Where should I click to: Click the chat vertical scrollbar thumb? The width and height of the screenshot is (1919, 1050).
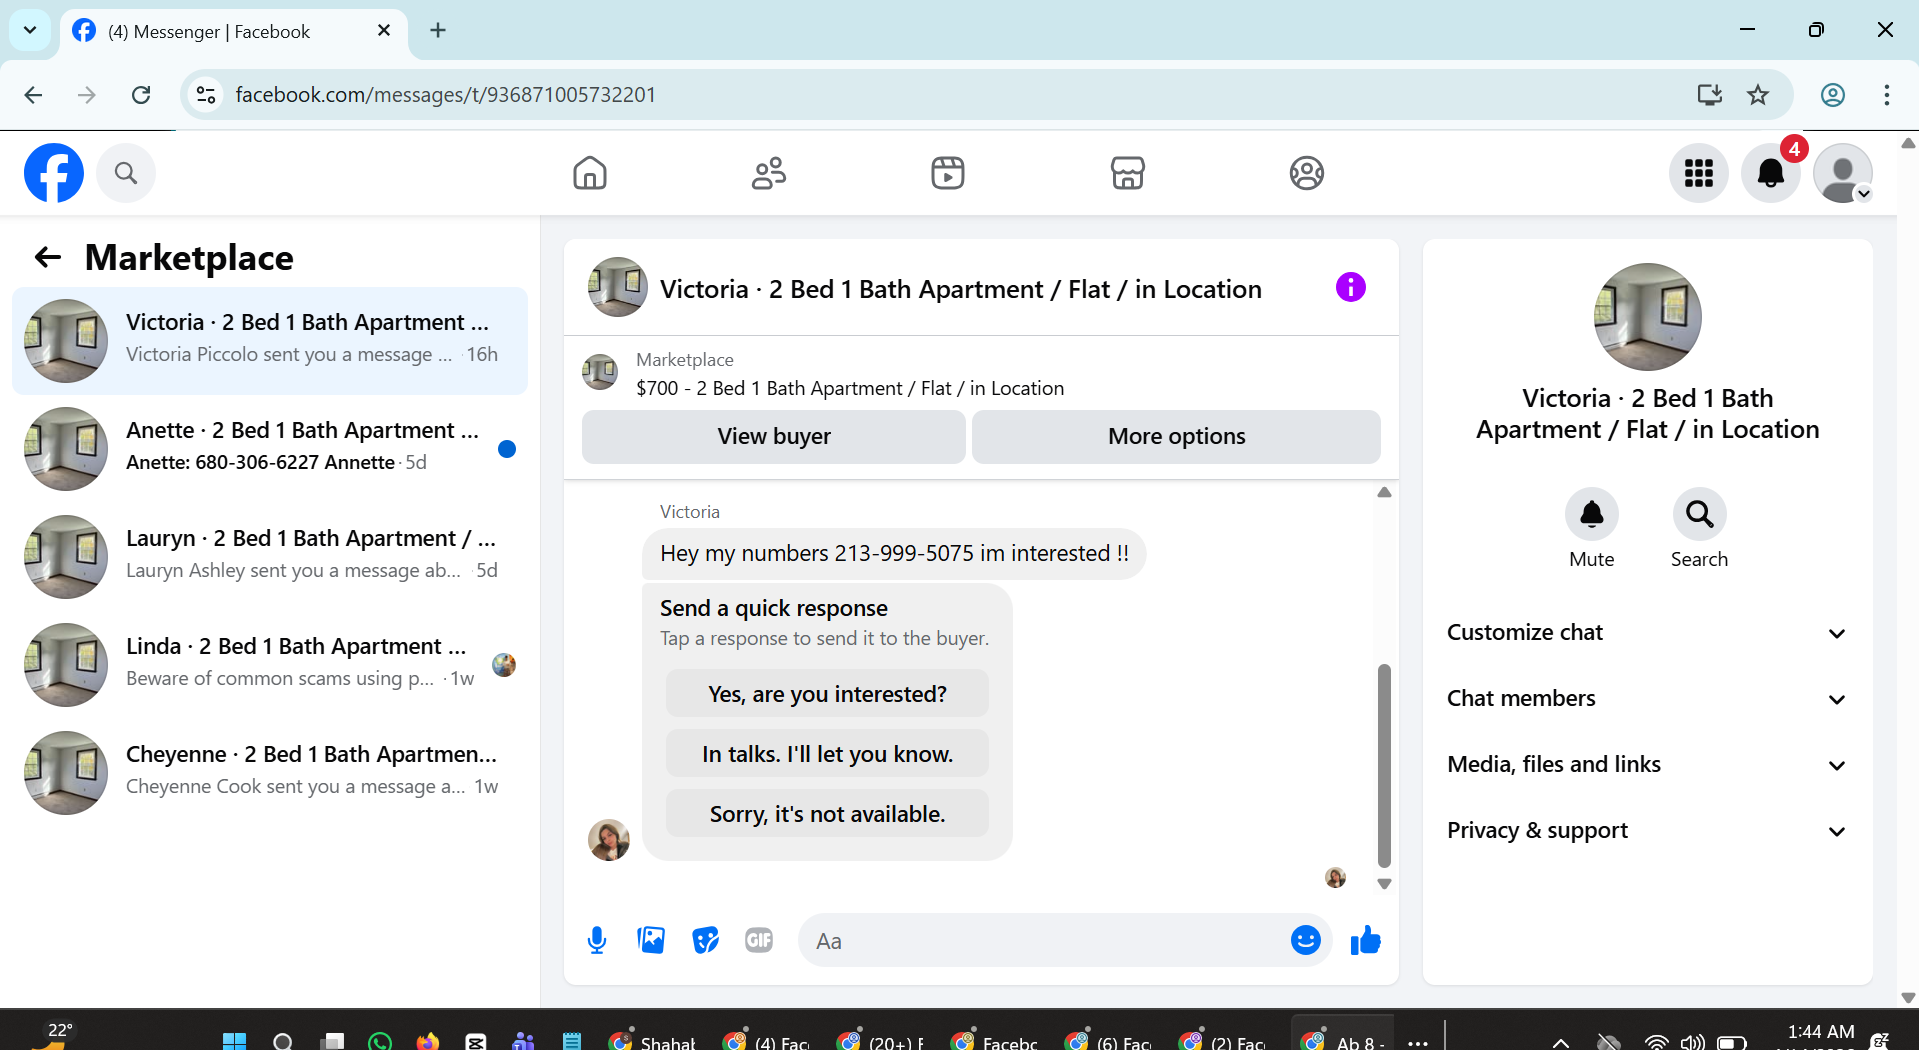click(1384, 765)
